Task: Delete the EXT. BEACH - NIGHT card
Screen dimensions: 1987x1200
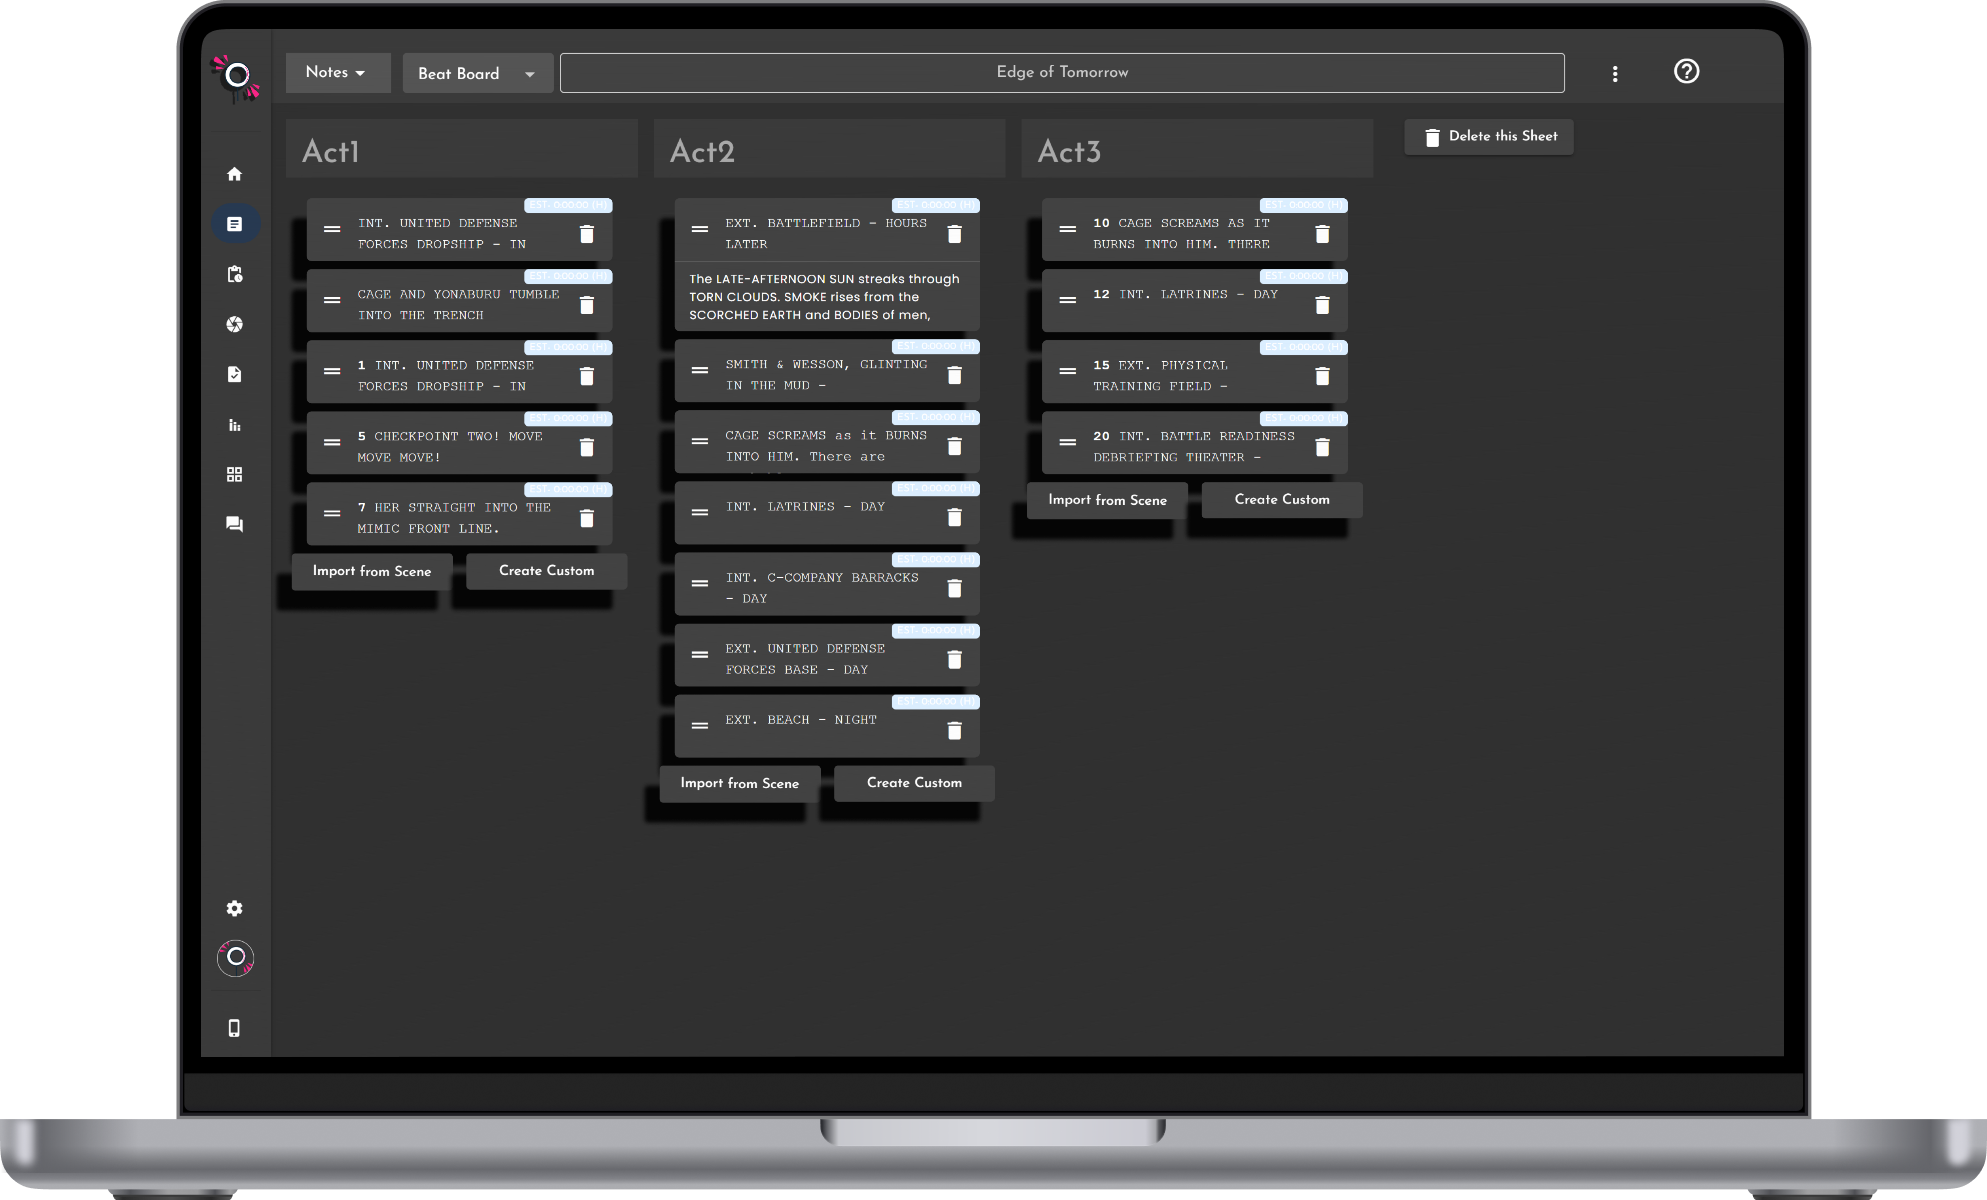Action: 954,731
